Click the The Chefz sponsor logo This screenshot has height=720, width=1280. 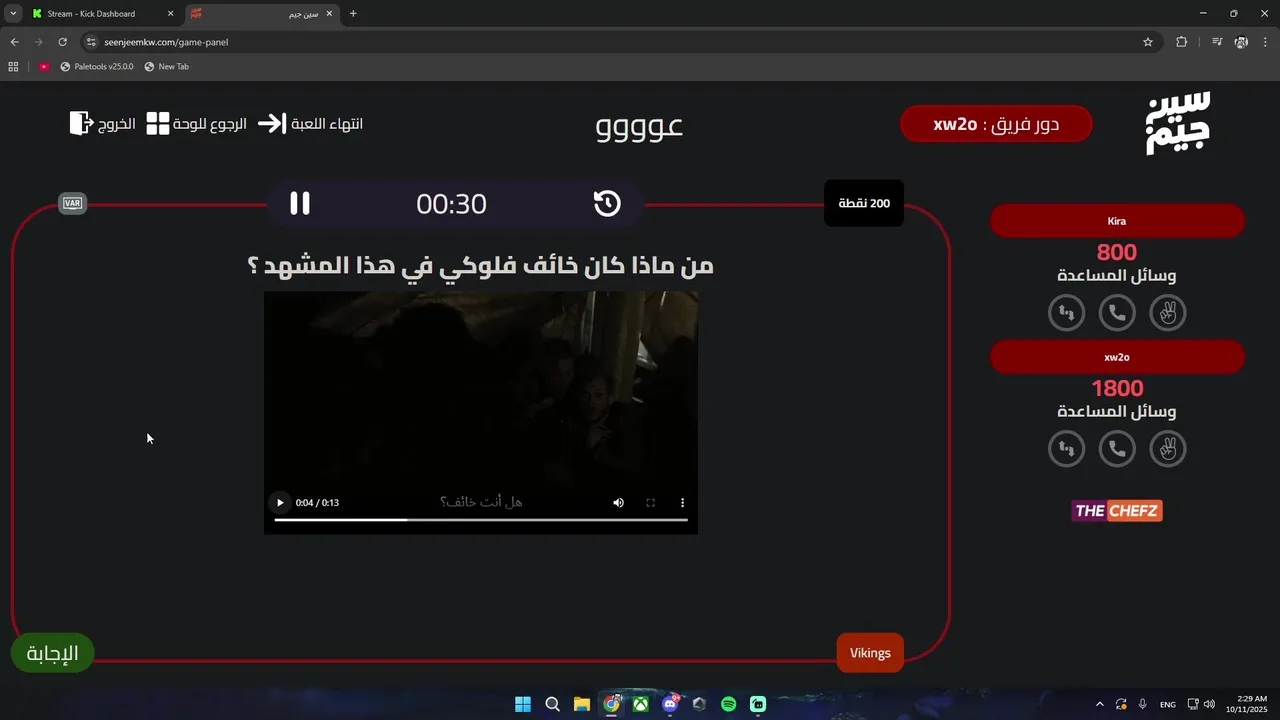1117,511
